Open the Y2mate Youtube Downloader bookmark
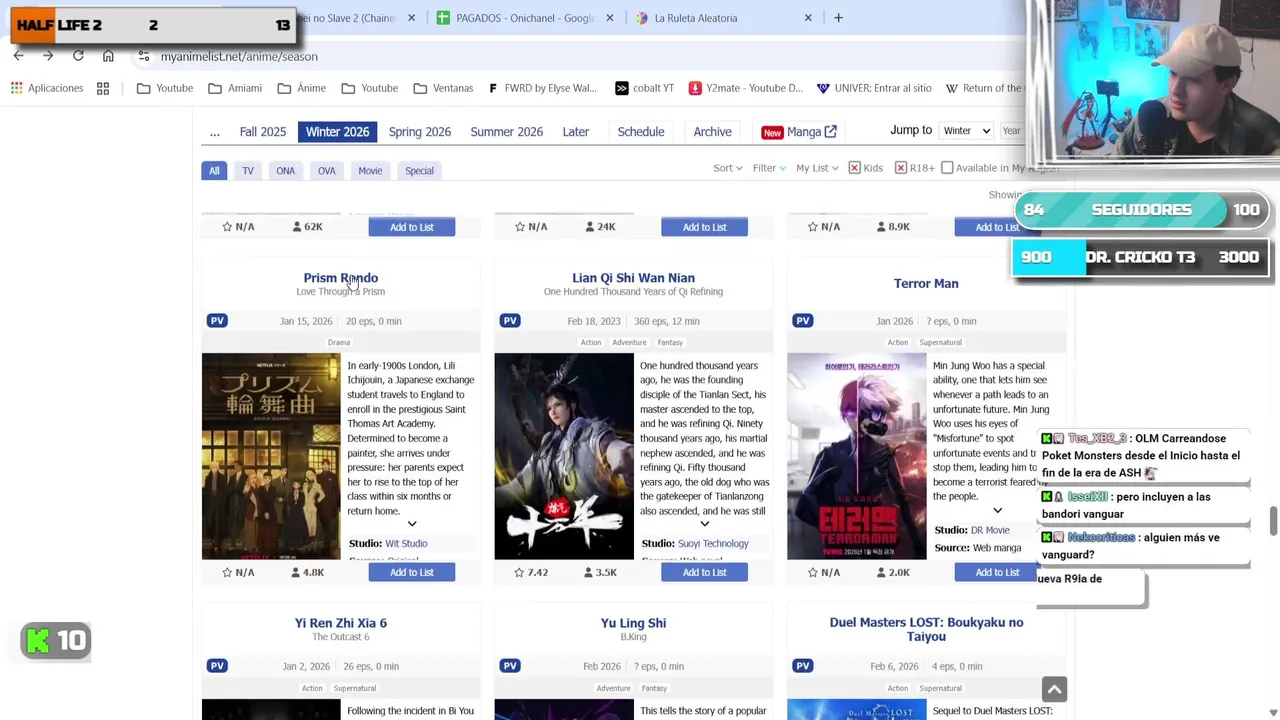The image size is (1280, 720). coord(745,88)
